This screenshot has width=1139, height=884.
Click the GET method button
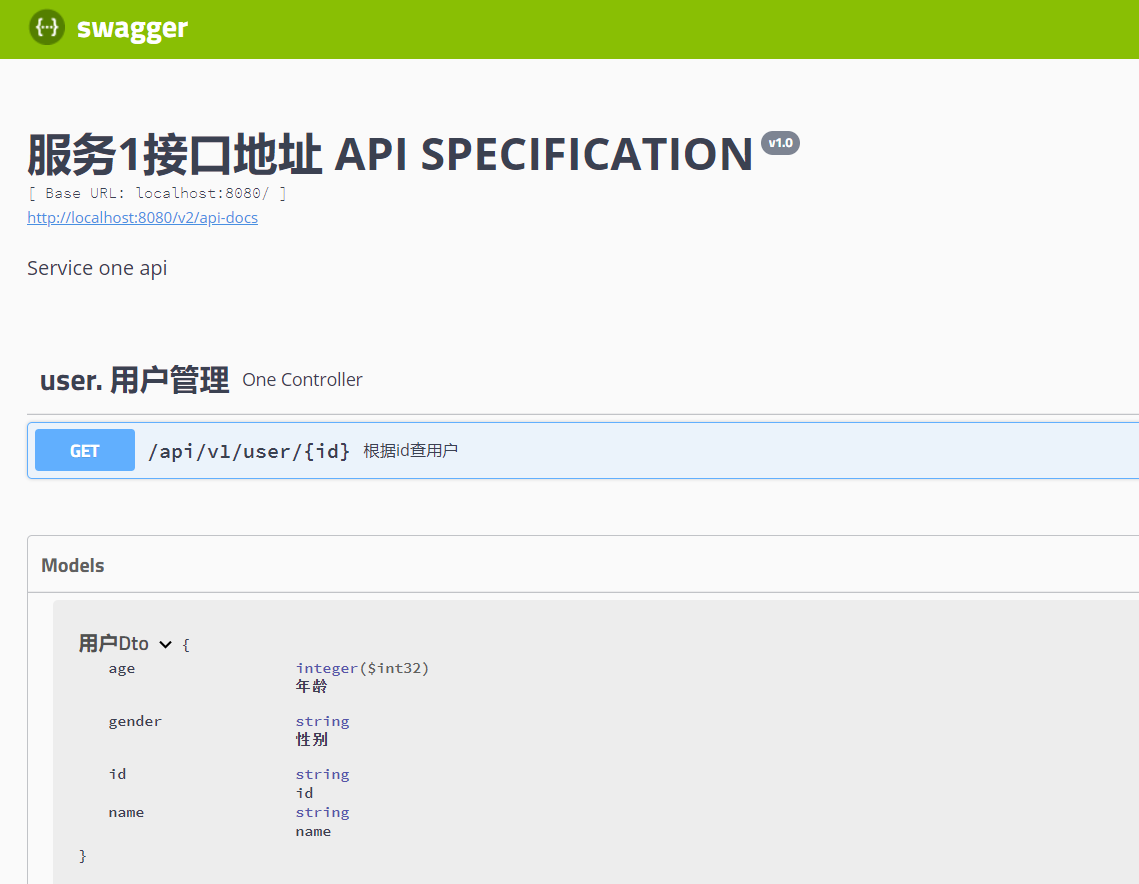(85, 450)
